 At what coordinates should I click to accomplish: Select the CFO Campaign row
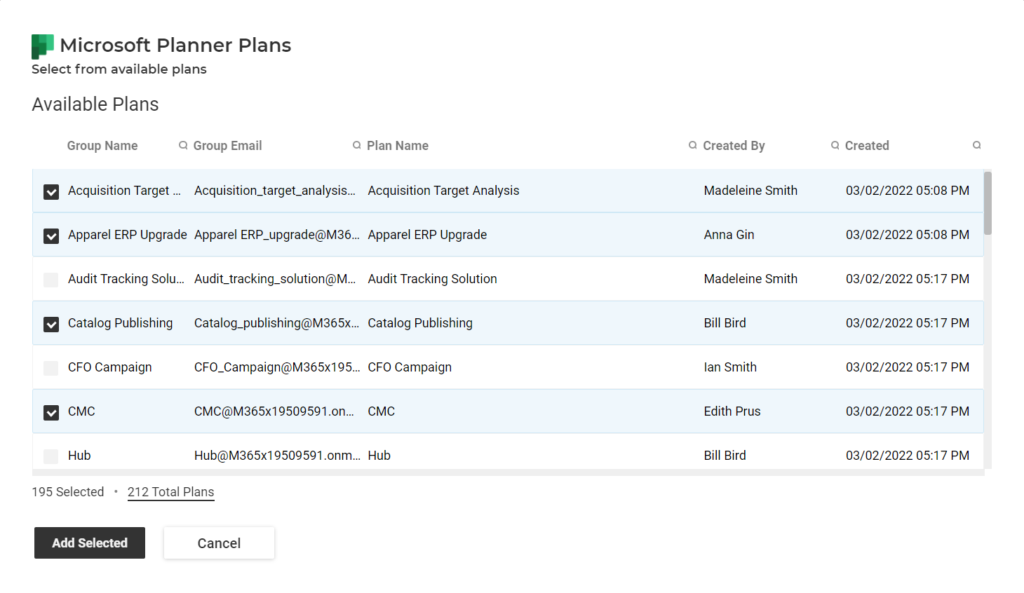point(500,367)
